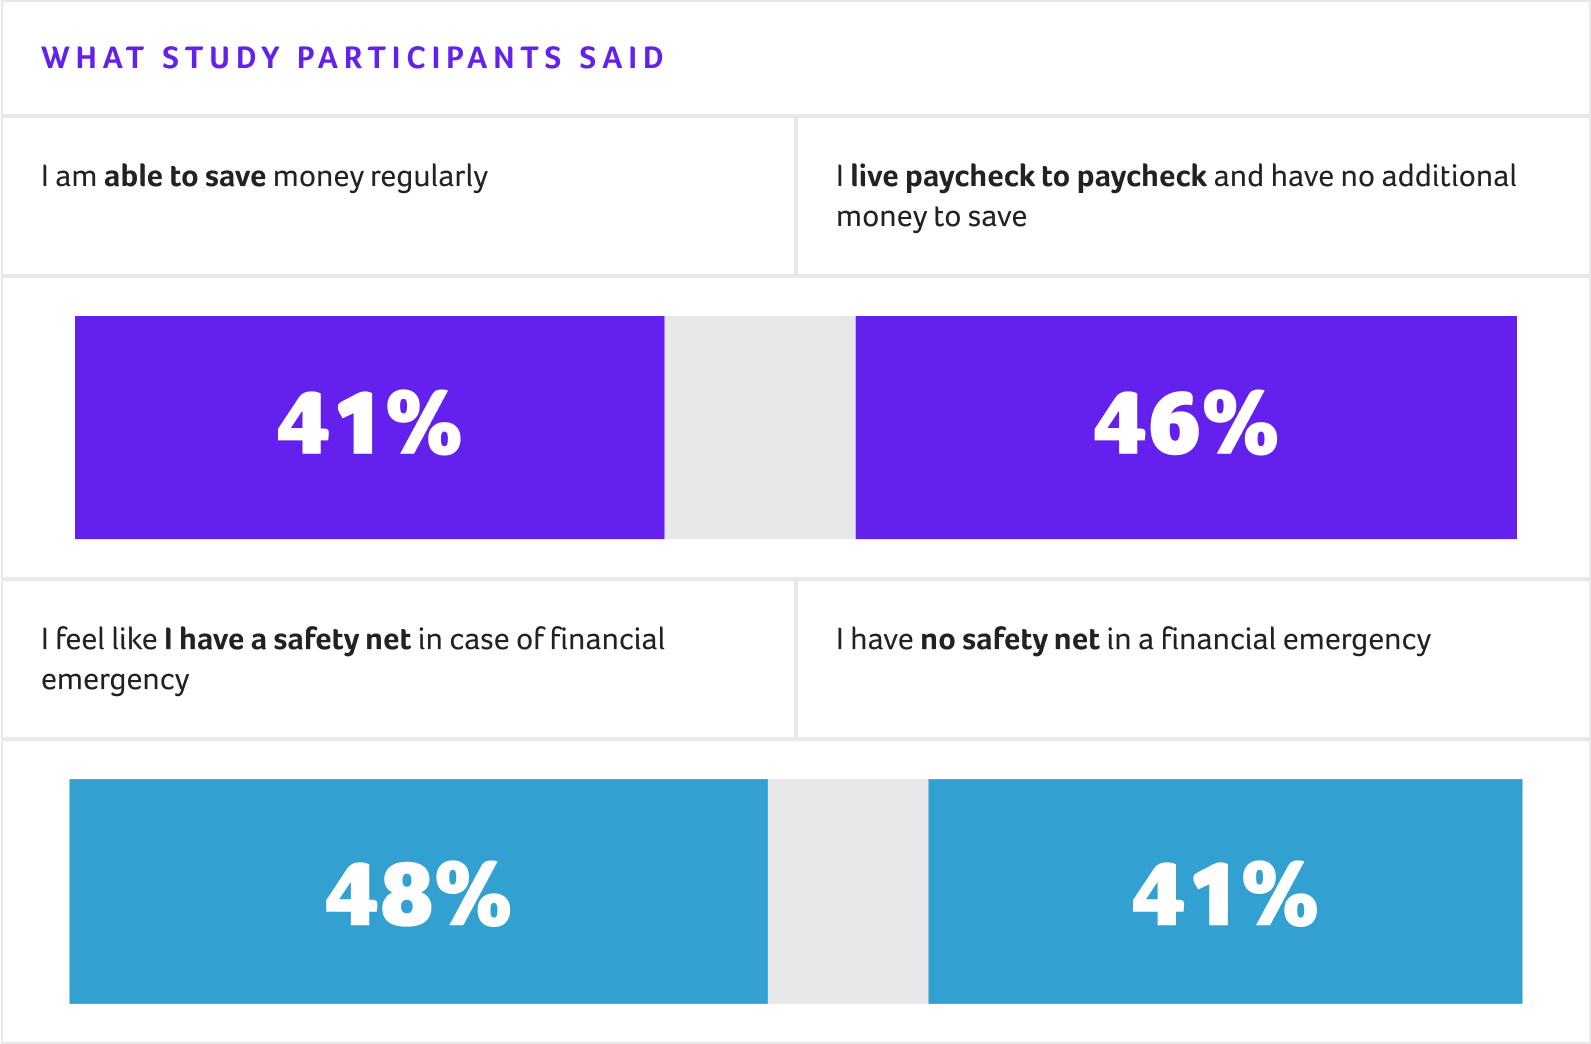Image resolution: width=1591 pixels, height=1044 pixels.
Task: Click the "48%" percentage figure
Action: (418, 894)
